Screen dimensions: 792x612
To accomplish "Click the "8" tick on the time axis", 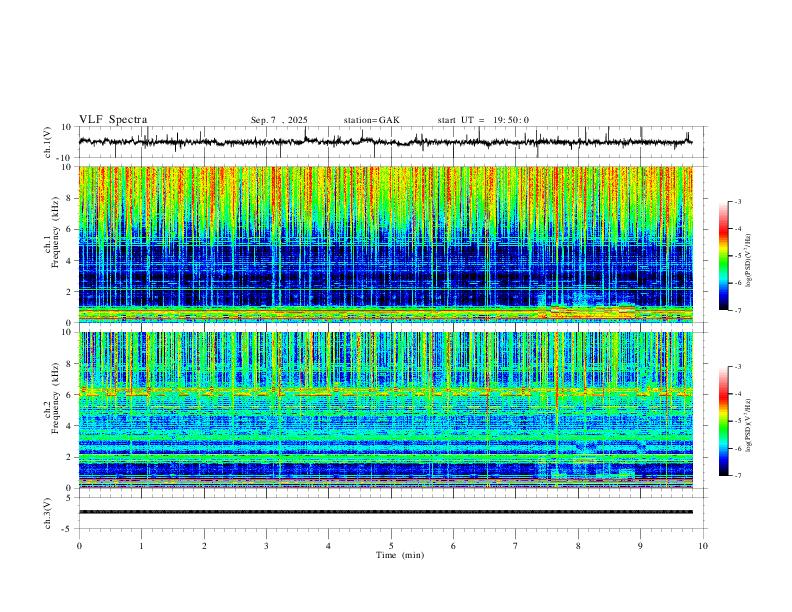I will 578,546.
